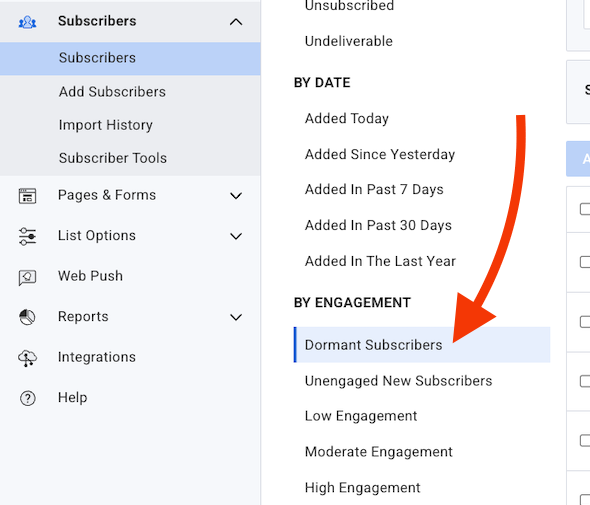
Task: Select the List Options menu
Action: pyautogui.click(x=97, y=236)
